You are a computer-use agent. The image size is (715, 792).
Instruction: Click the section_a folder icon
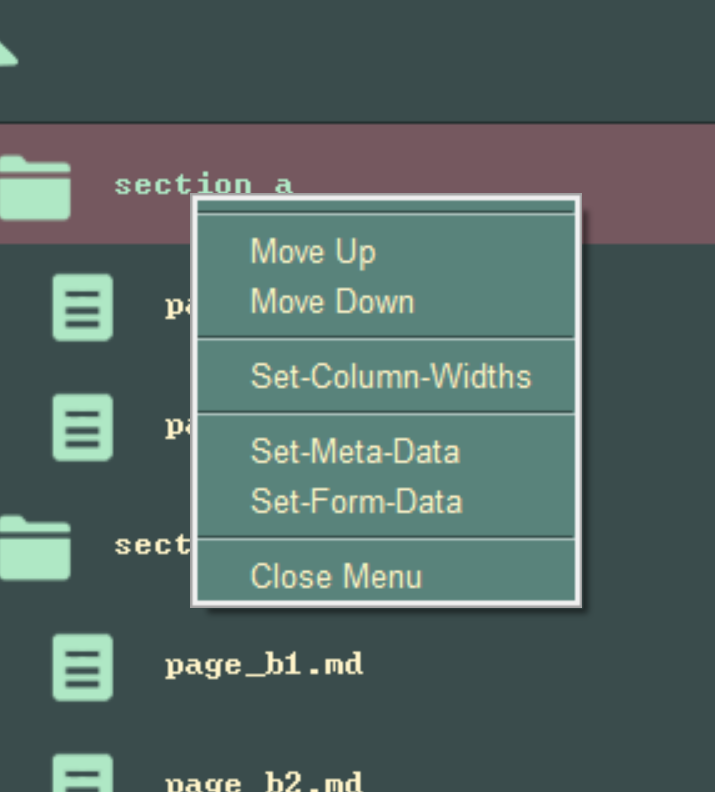(x=35, y=188)
